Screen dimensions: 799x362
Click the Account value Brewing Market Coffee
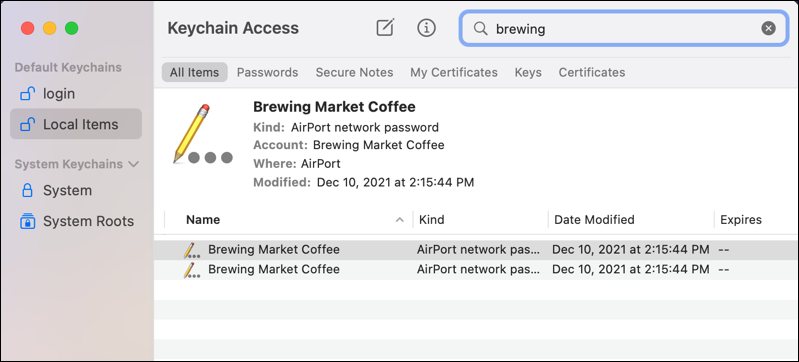click(379, 145)
